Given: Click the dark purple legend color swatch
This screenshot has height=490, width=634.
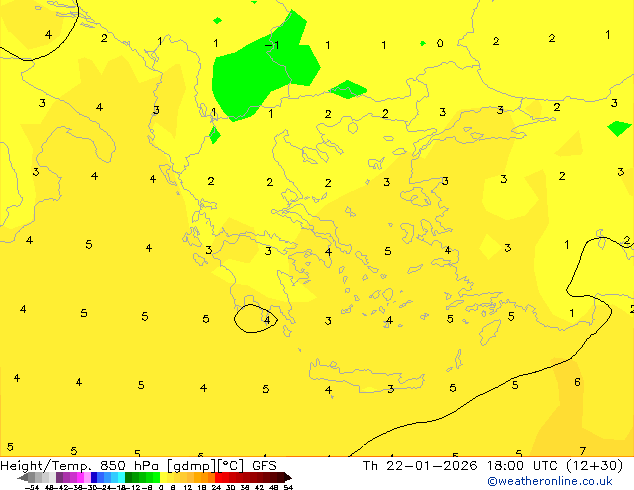Looking at the screenshot, I should [59, 477].
